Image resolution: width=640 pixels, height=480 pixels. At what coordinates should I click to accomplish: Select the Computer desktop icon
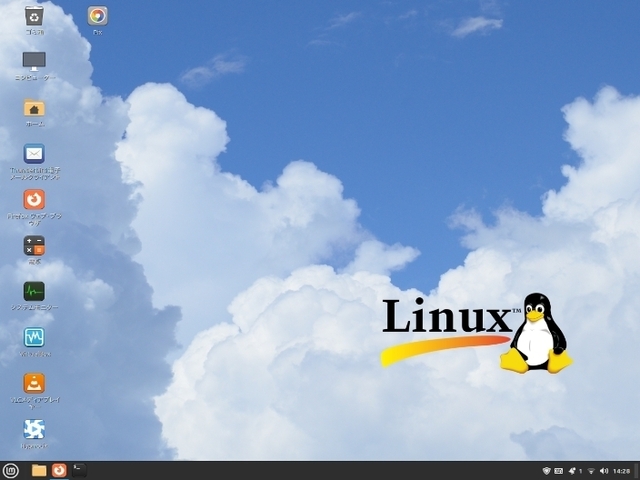[34, 62]
